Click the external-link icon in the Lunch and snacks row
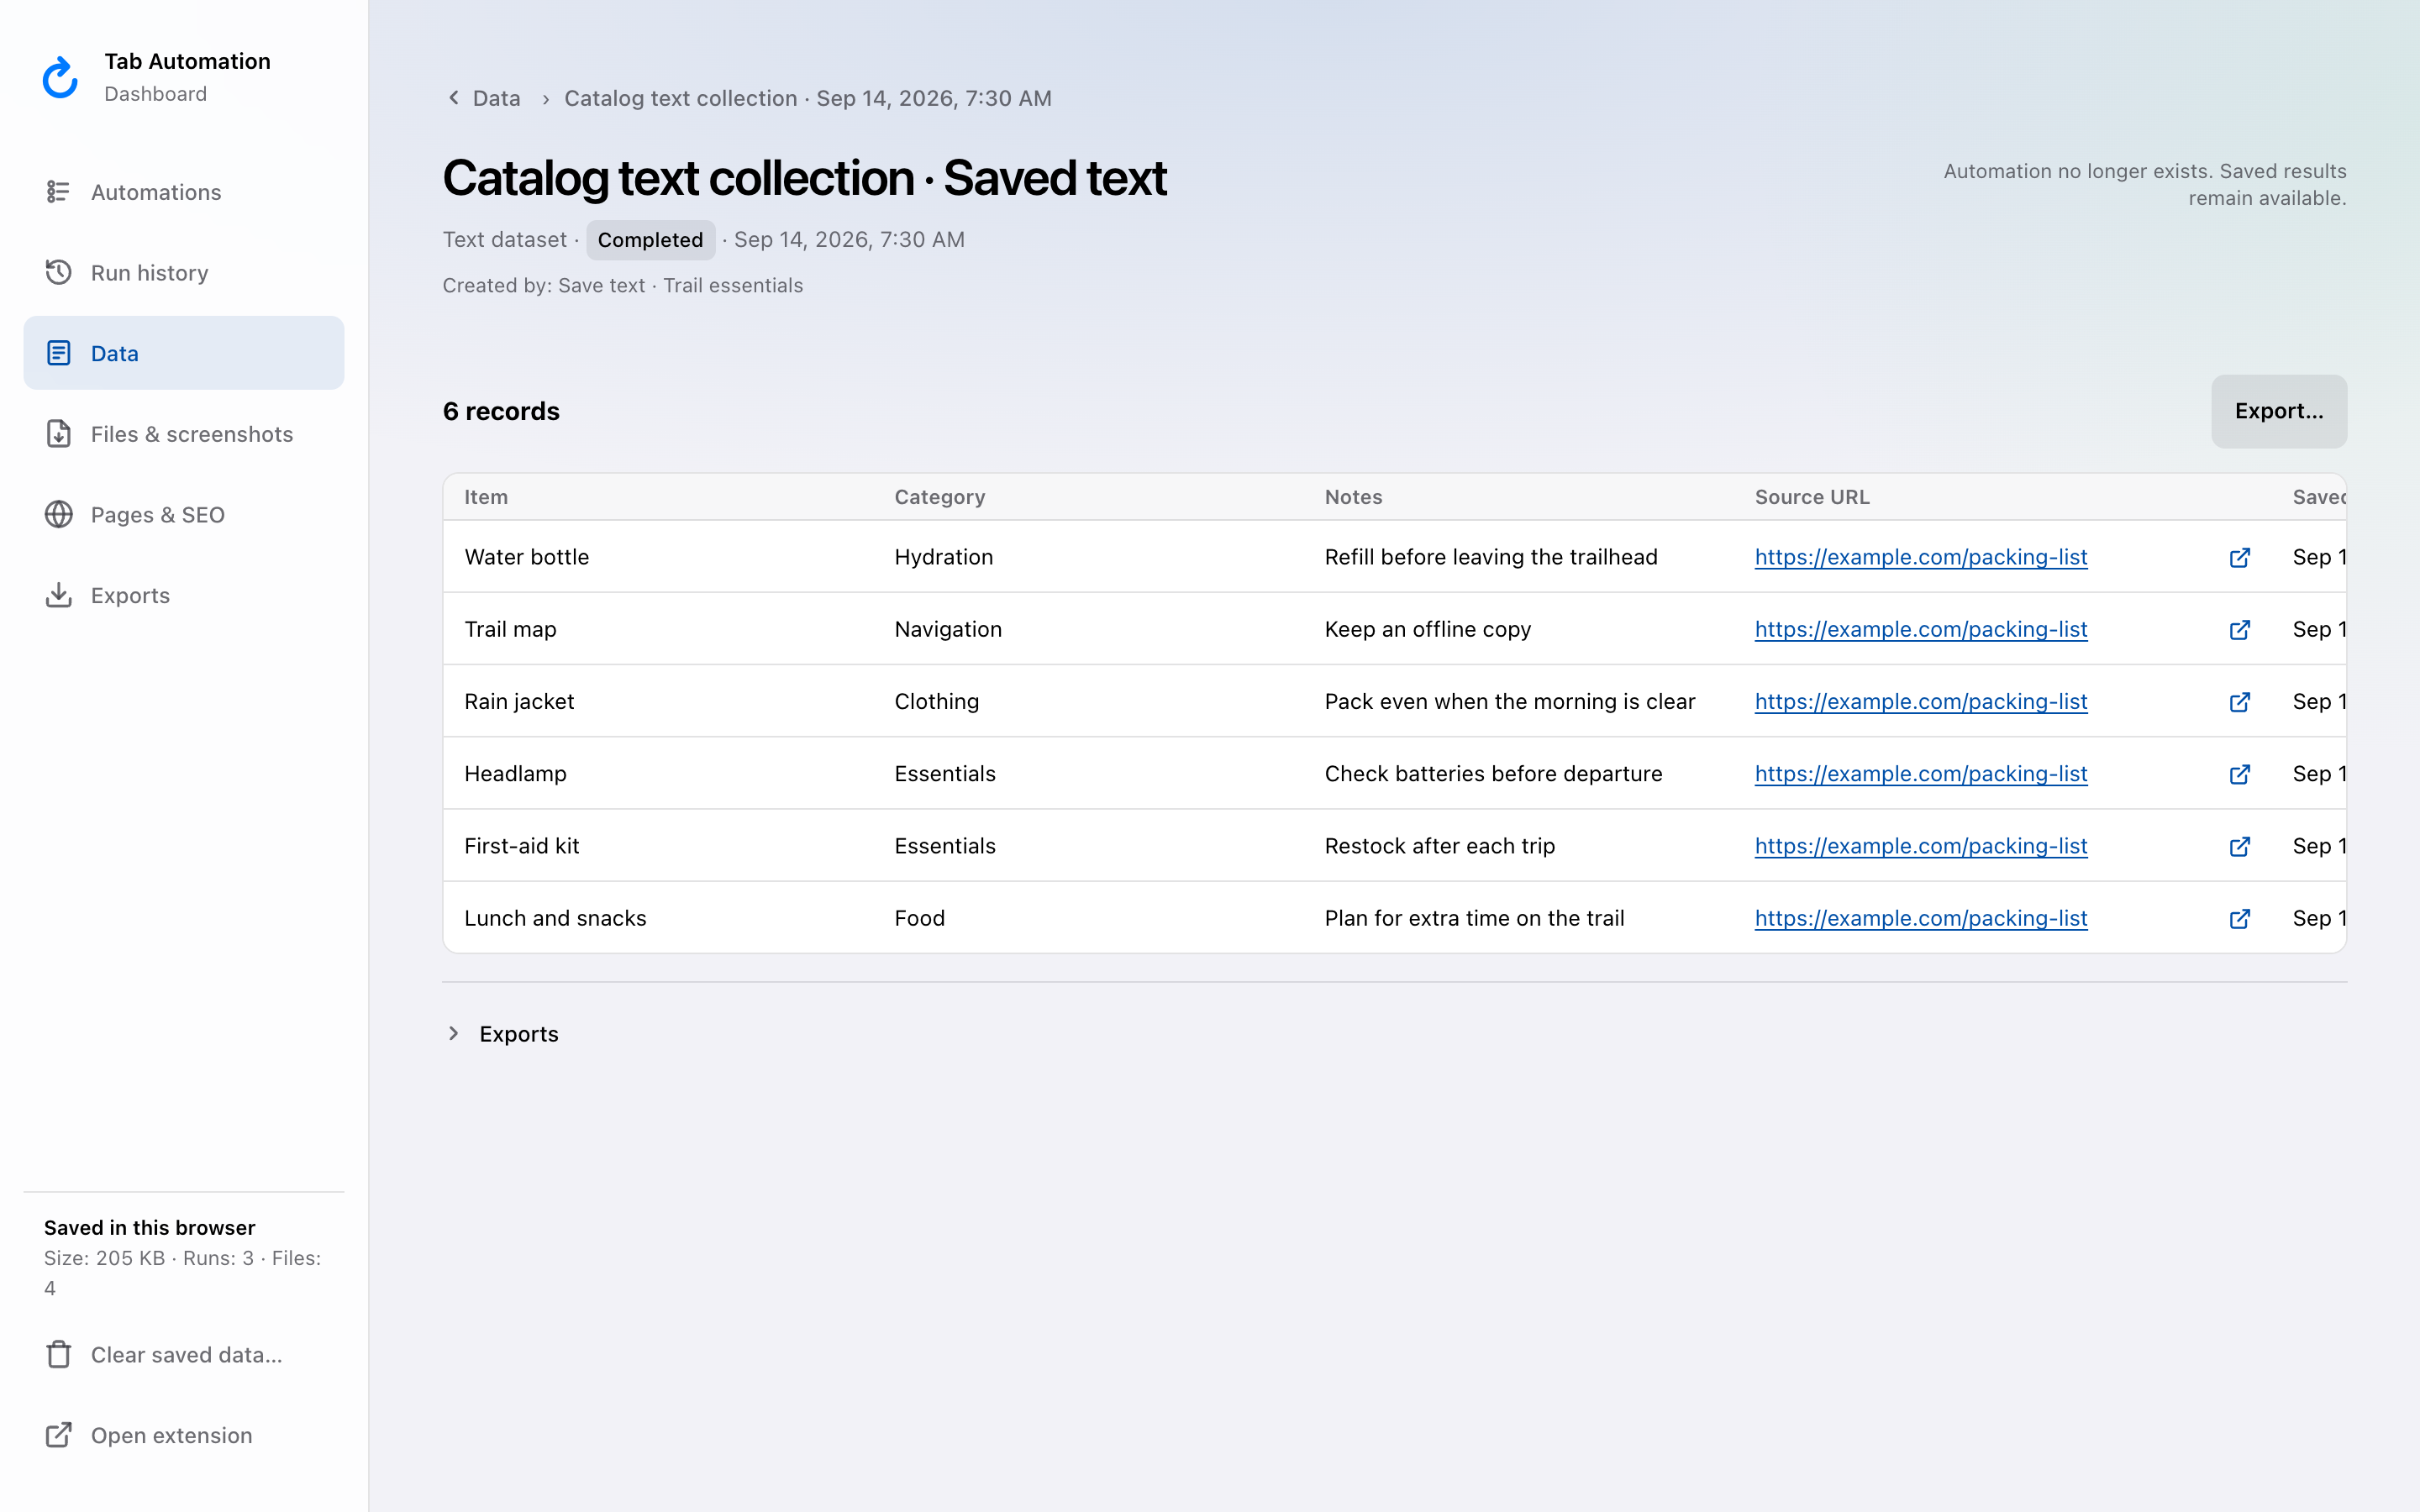 2240,918
